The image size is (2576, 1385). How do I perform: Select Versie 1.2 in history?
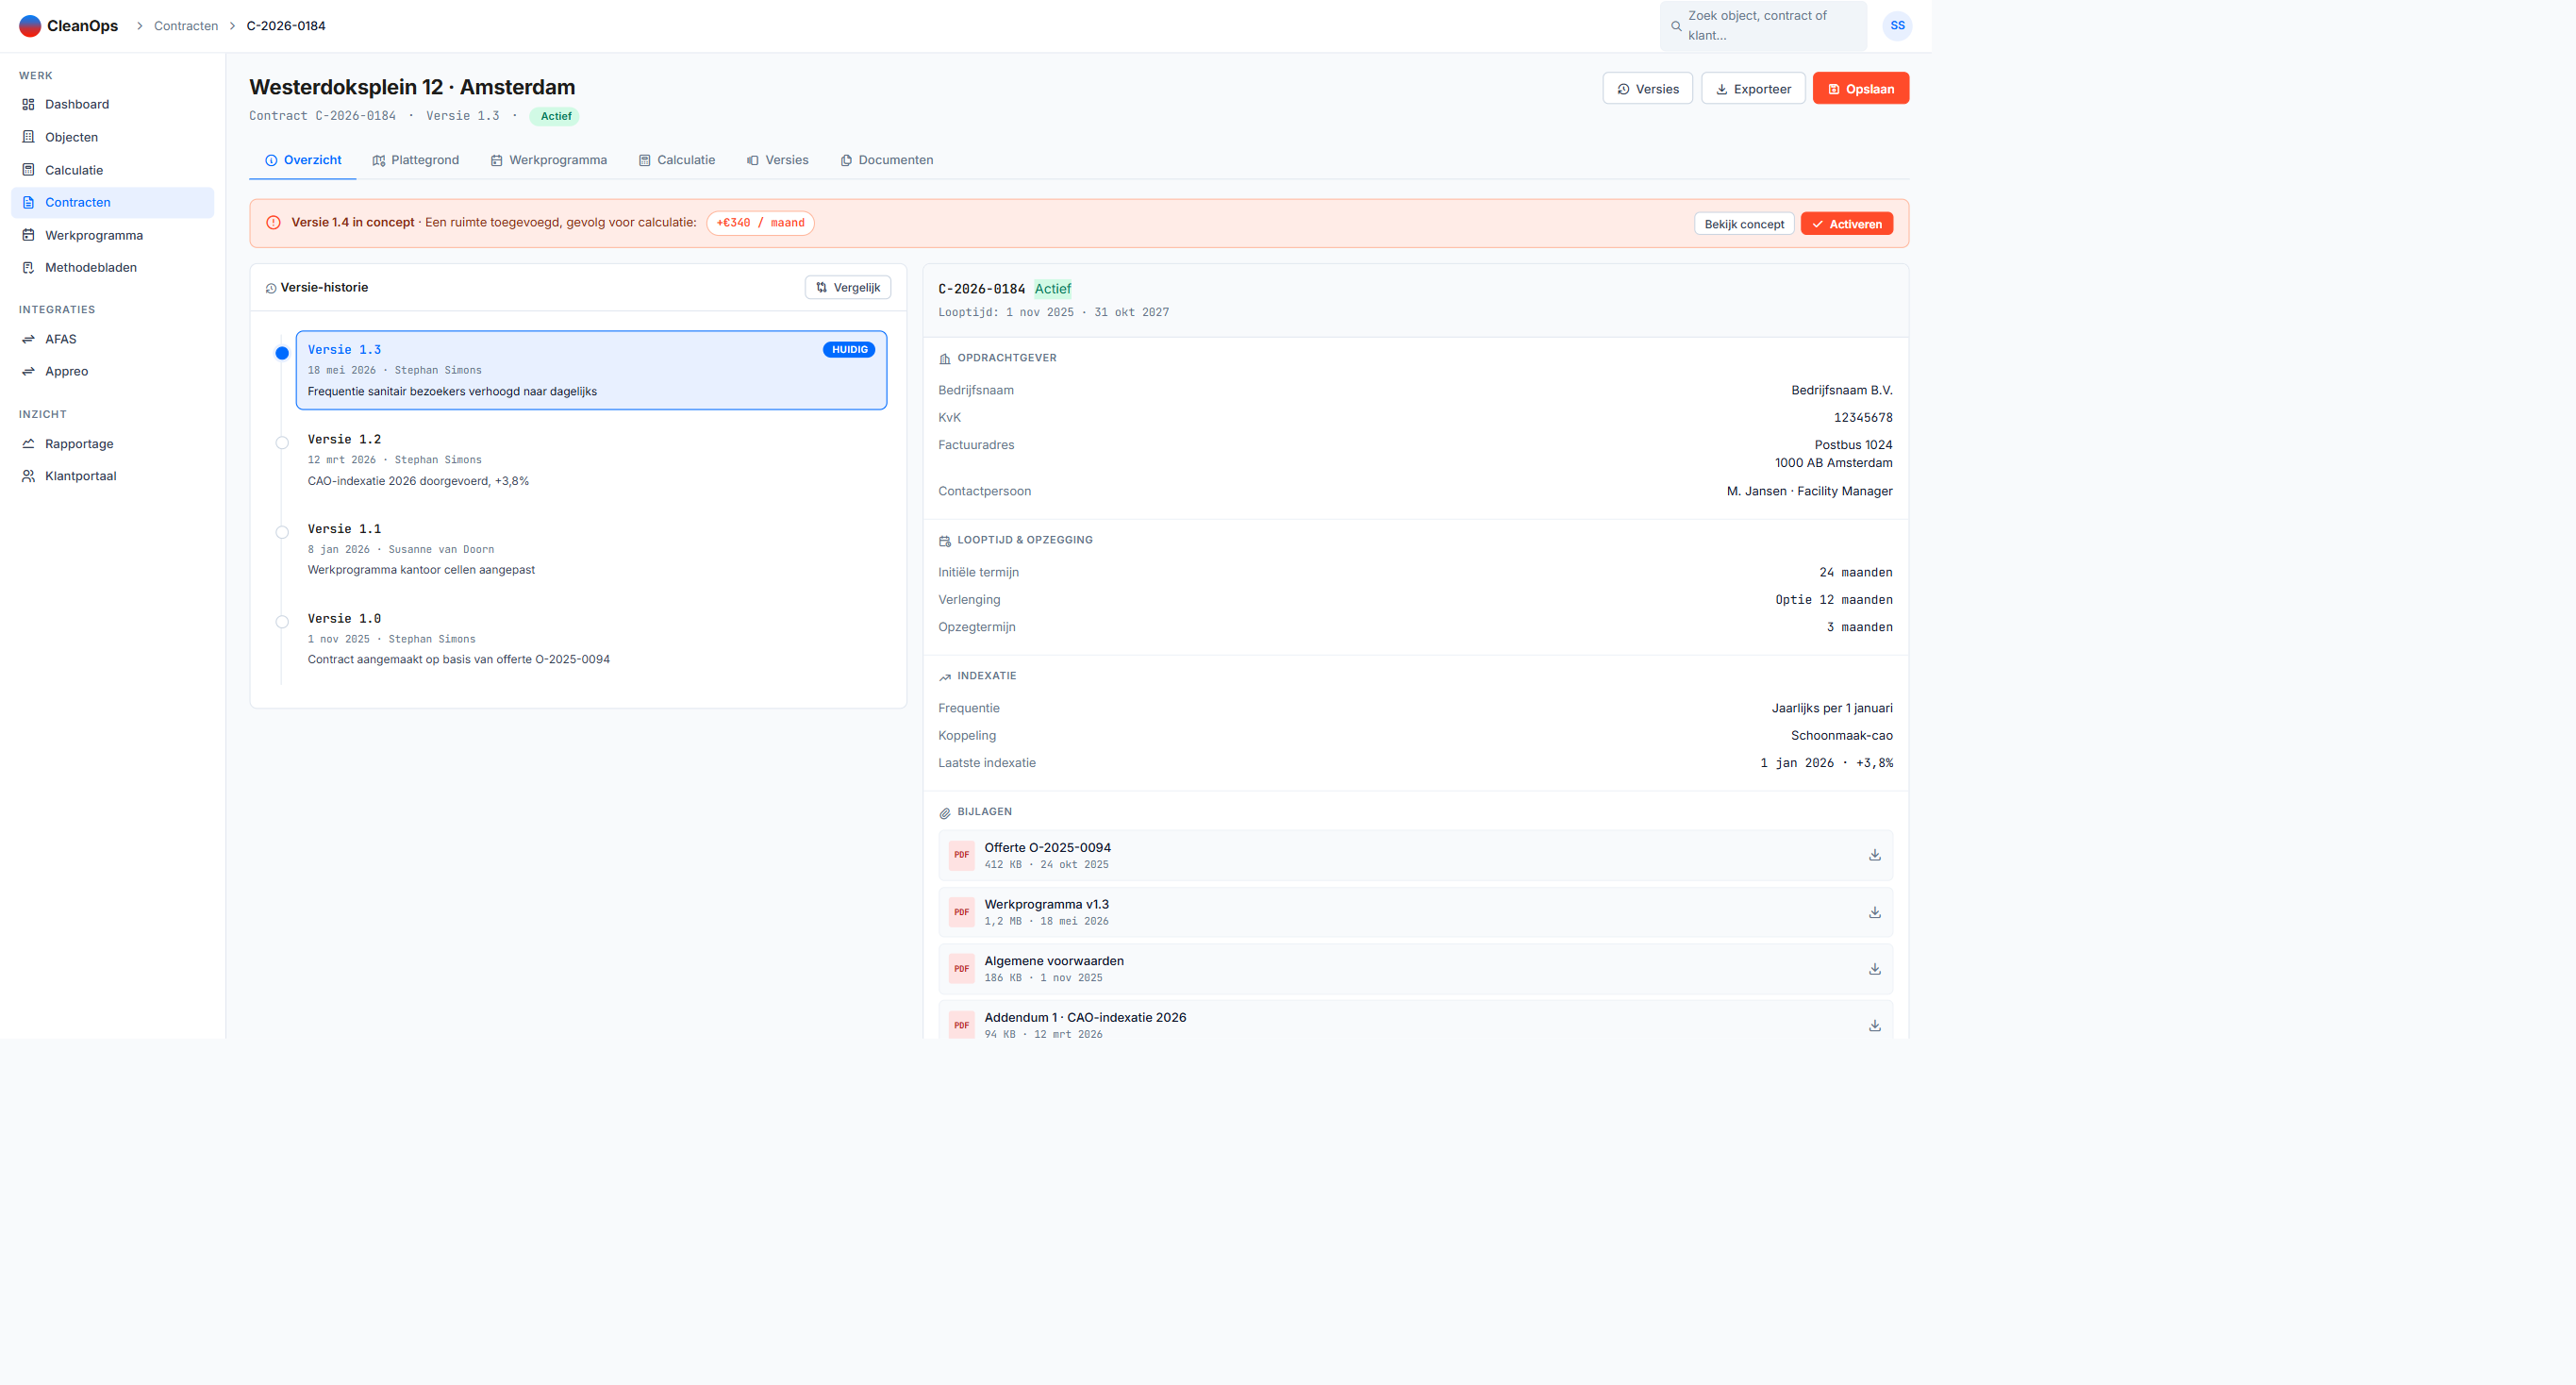[591, 460]
